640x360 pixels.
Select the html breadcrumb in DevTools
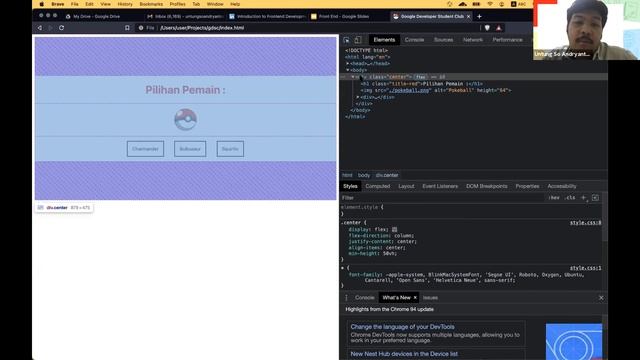347,175
